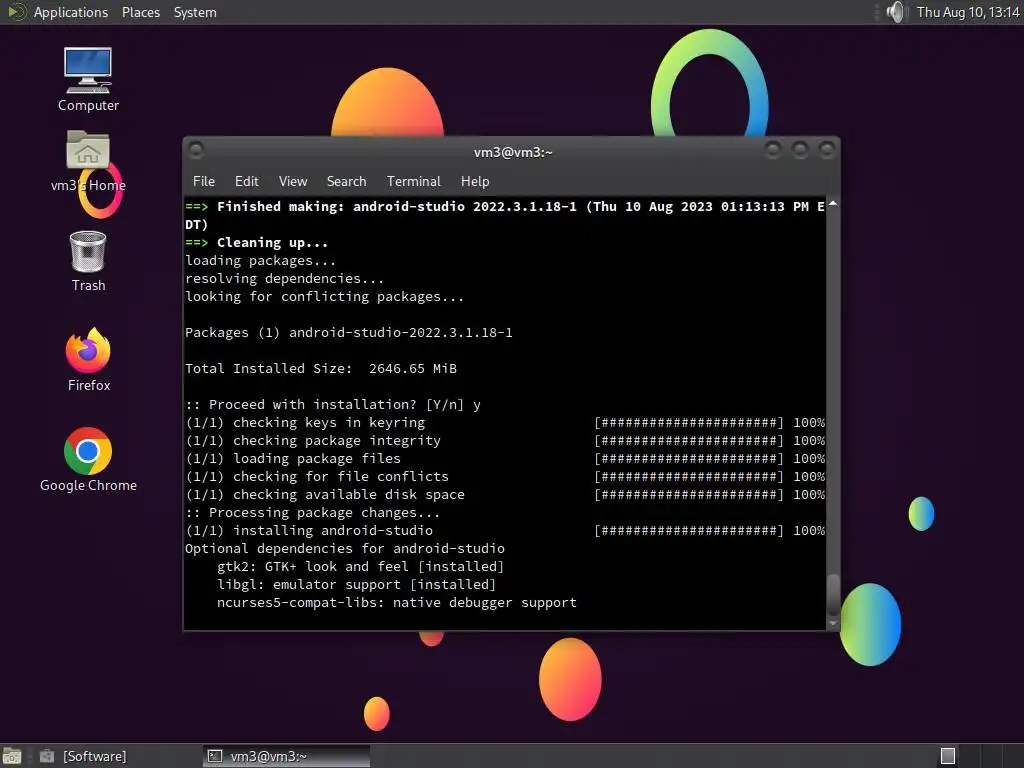1024x768 pixels.
Task: Click 'gtk2: GTK+ look and feel [installed]'
Action: pyautogui.click(x=360, y=566)
